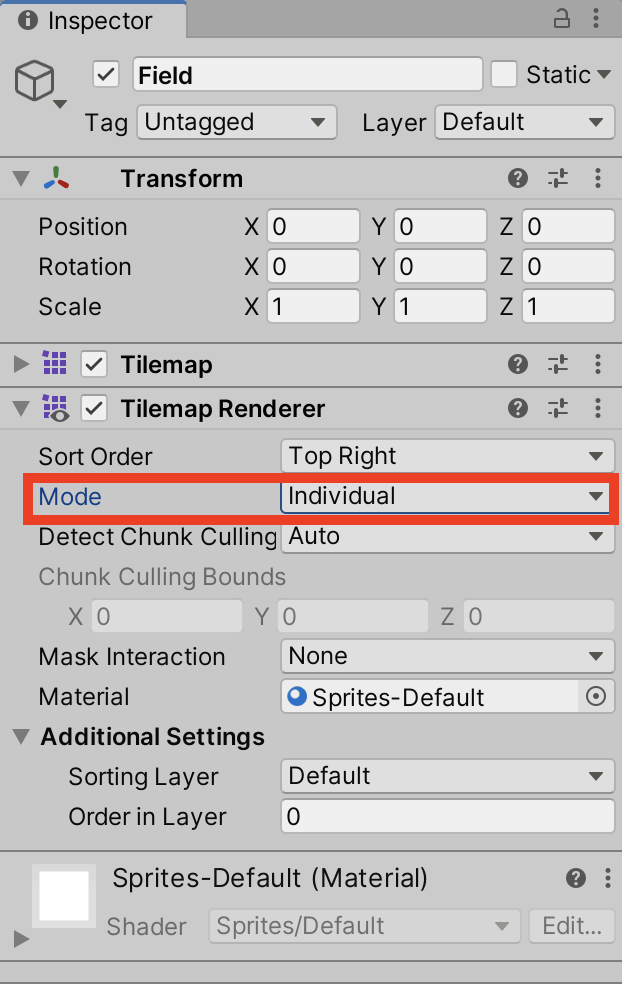Viewport: 622px width, 984px height.
Task: Open Transform component help reference
Action: pyautogui.click(x=518, y=179)
